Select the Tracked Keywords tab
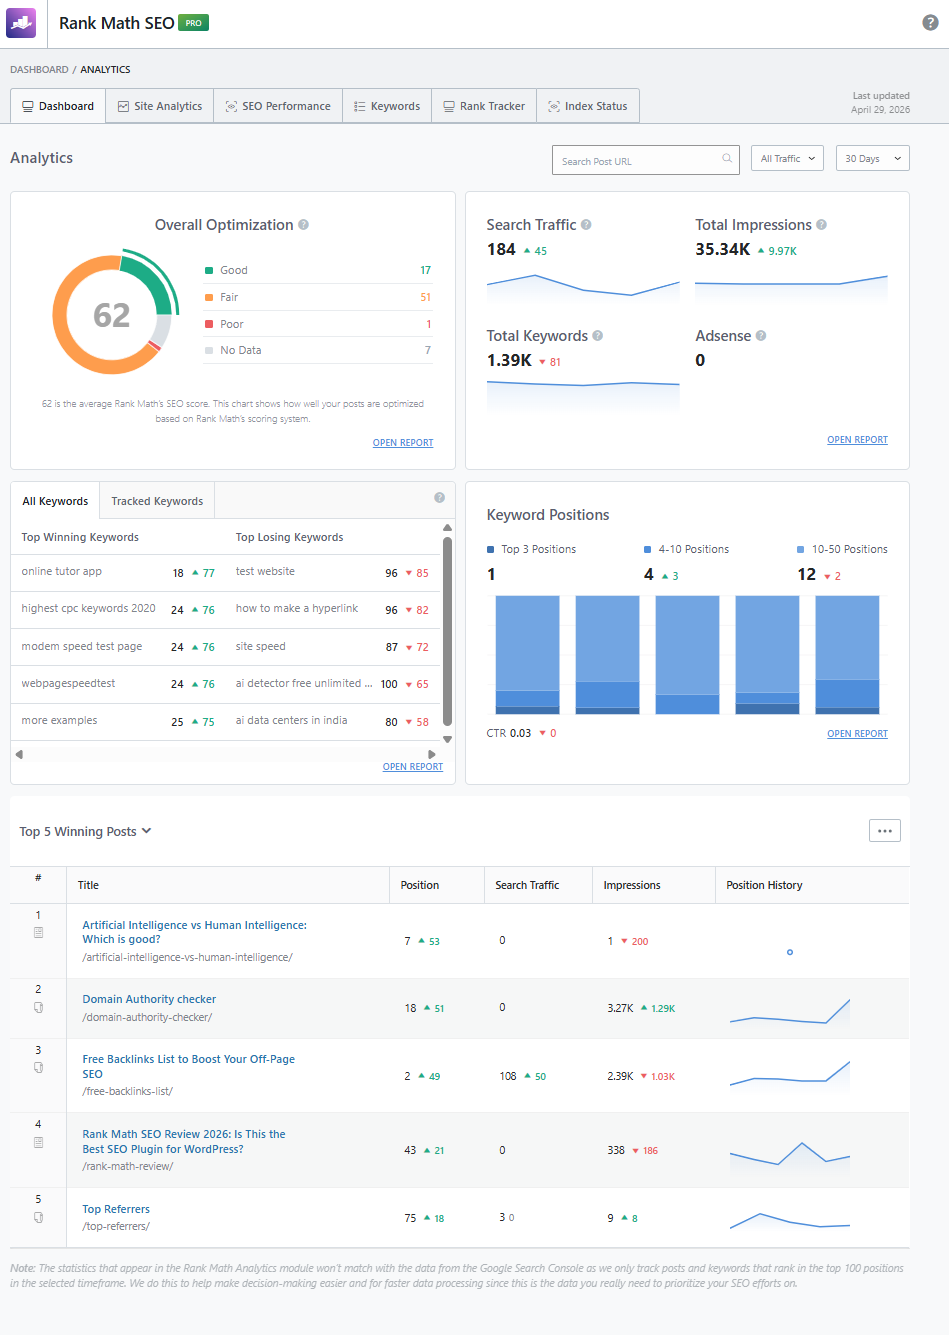949x1335 pixels. pyautogui.click(x=157, y=501)
